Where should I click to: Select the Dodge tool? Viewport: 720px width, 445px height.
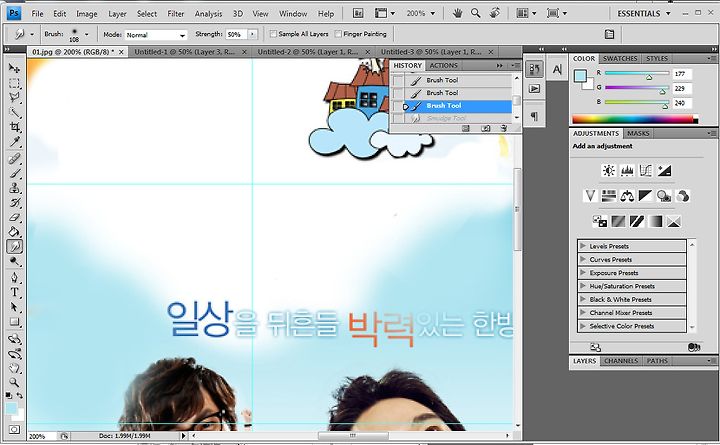point(14,261)
